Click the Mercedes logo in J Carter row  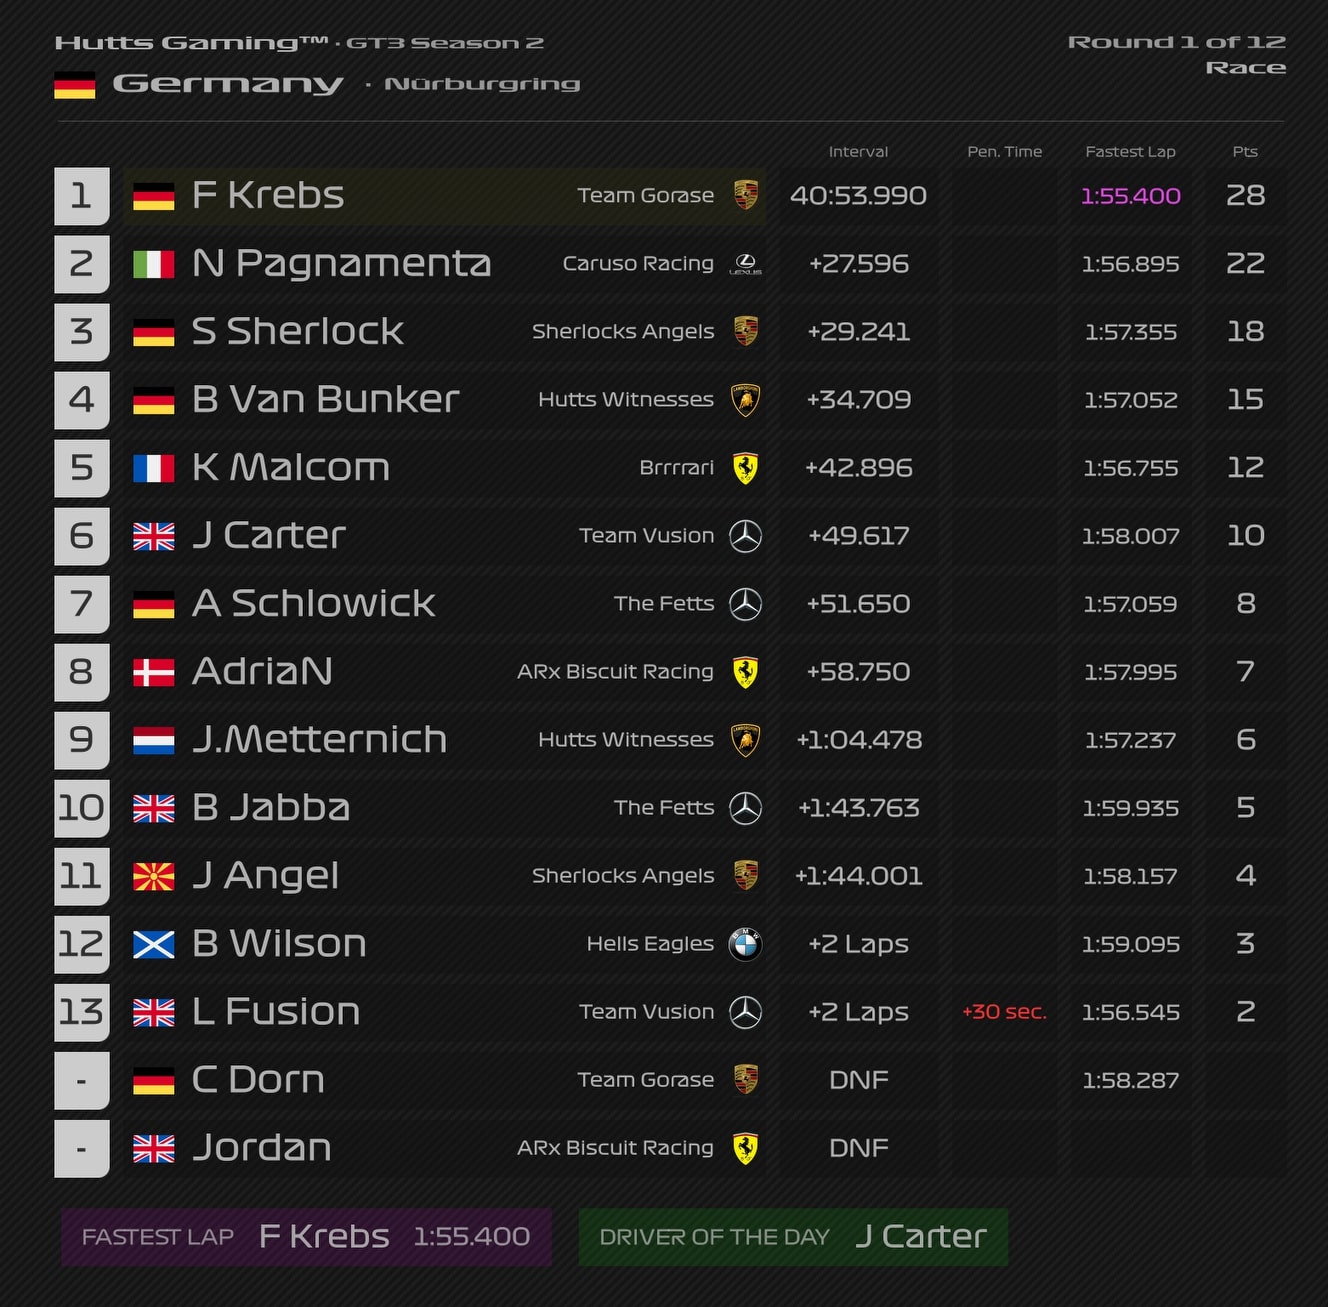pyautogui.click(x=745, y=536)
